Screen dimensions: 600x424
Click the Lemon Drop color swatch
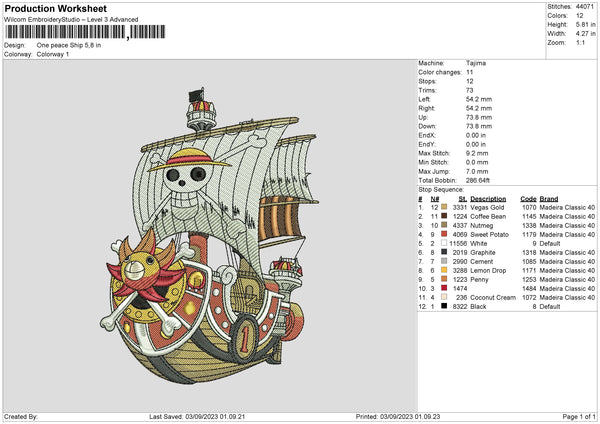[x=444, y=270]
